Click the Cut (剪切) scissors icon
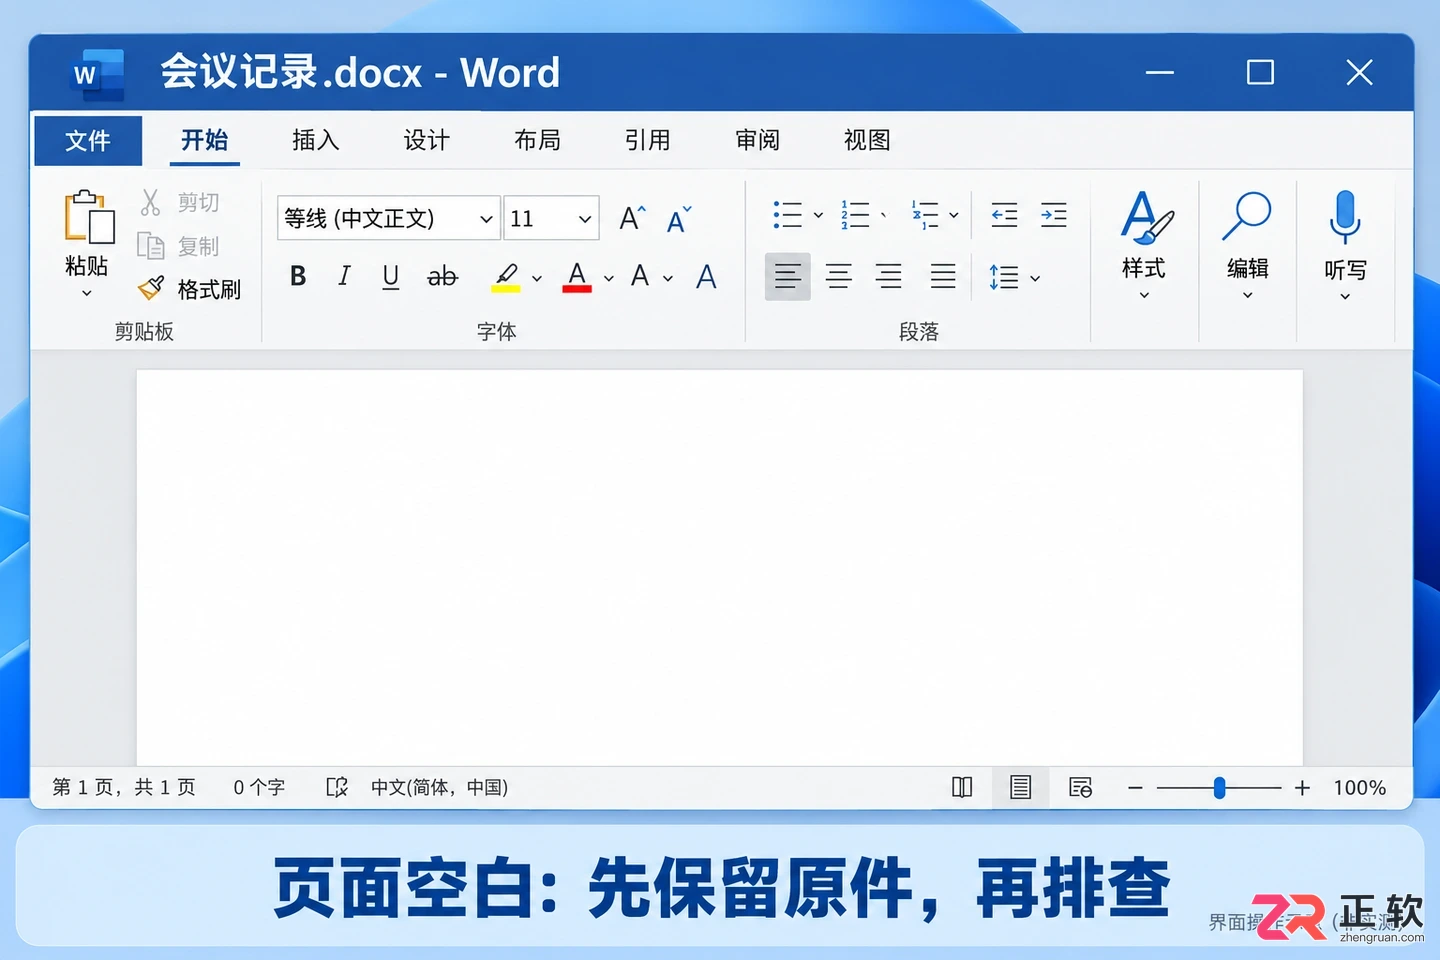The image size is (1440, 960). [x=151, y=202]
